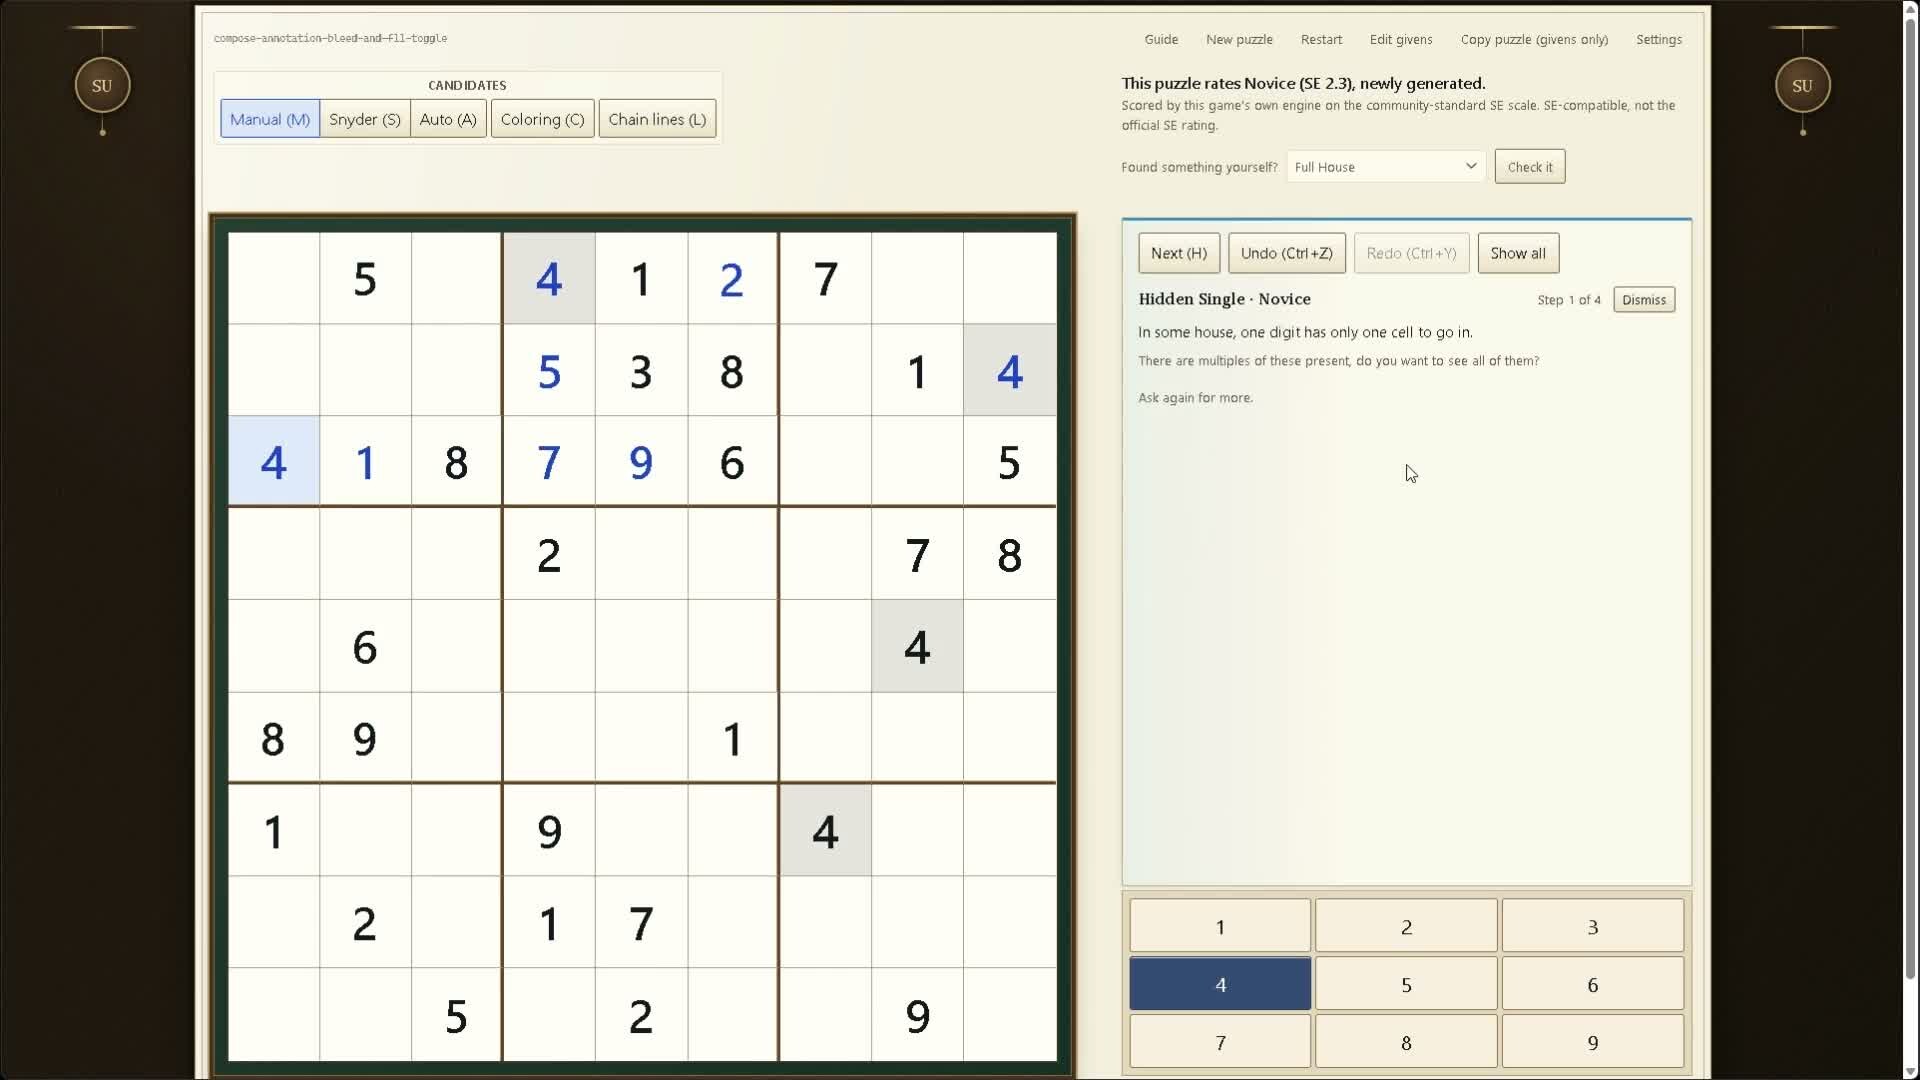Copy puzzle (givens only)
The height and width of the screenshot is (1080, 1920).
(1534, 40)
